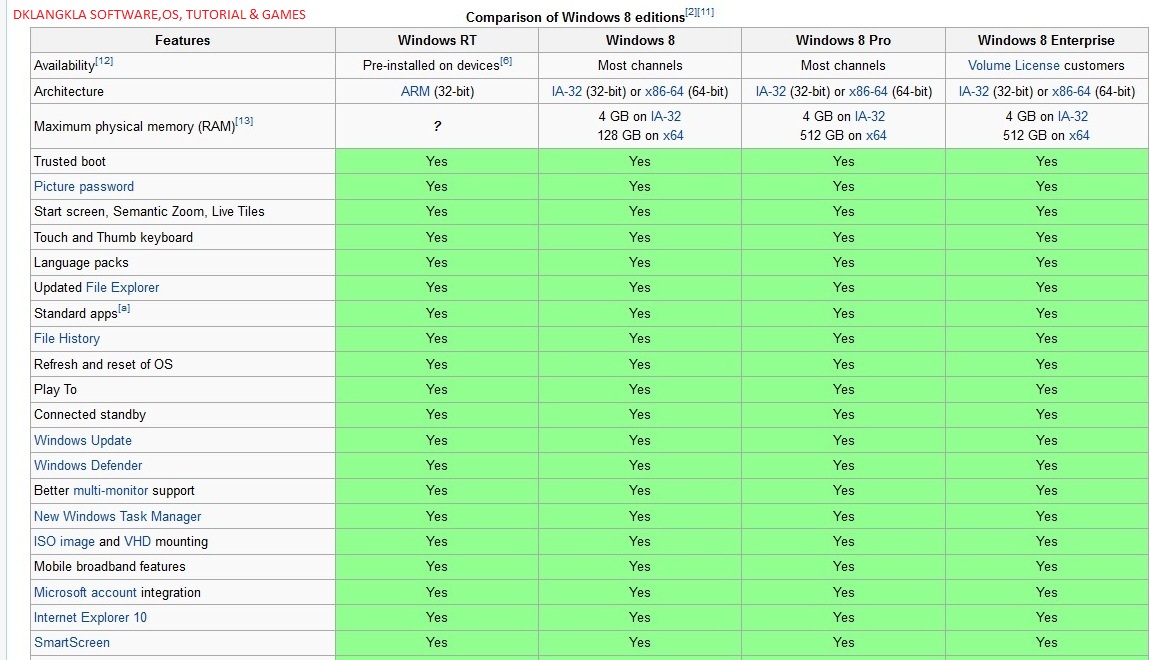Click footnote 12 beside Availability
This screenshot has height=660, width=1149.
(x=104, y=62)
